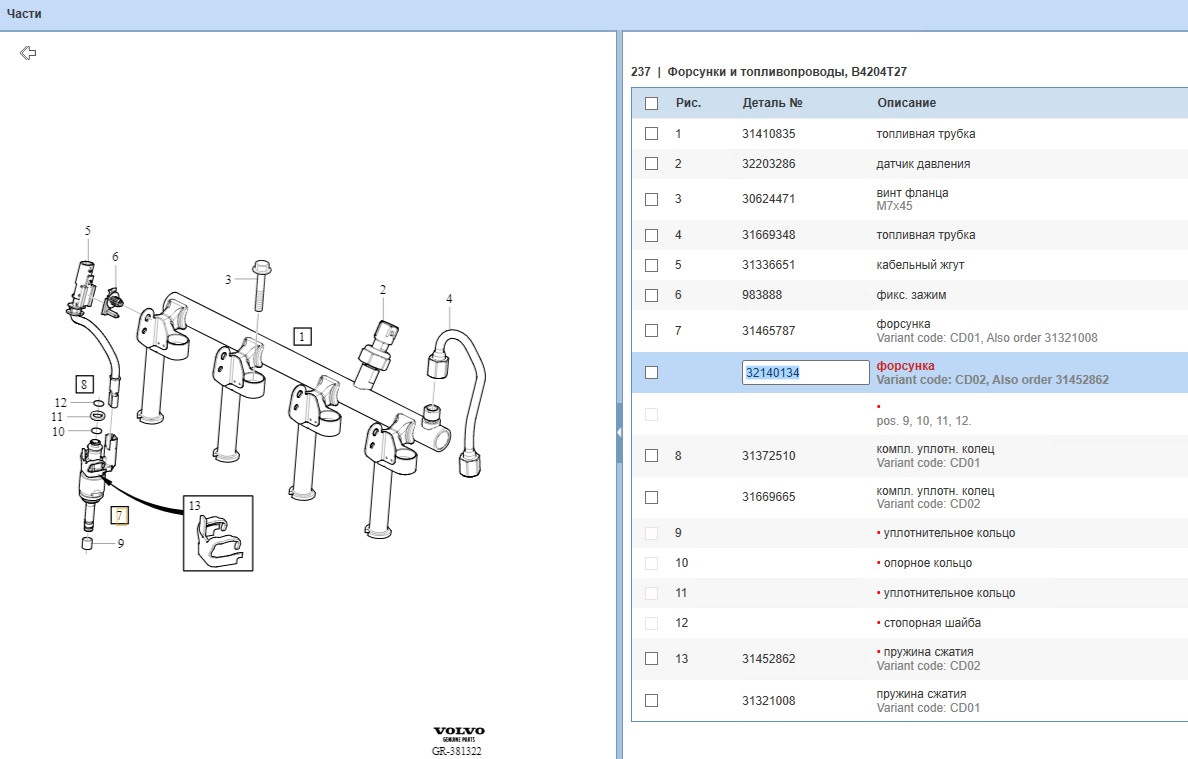Tick checkbox for spring 31452862
1188x759 pixels.
pos(652,658)
